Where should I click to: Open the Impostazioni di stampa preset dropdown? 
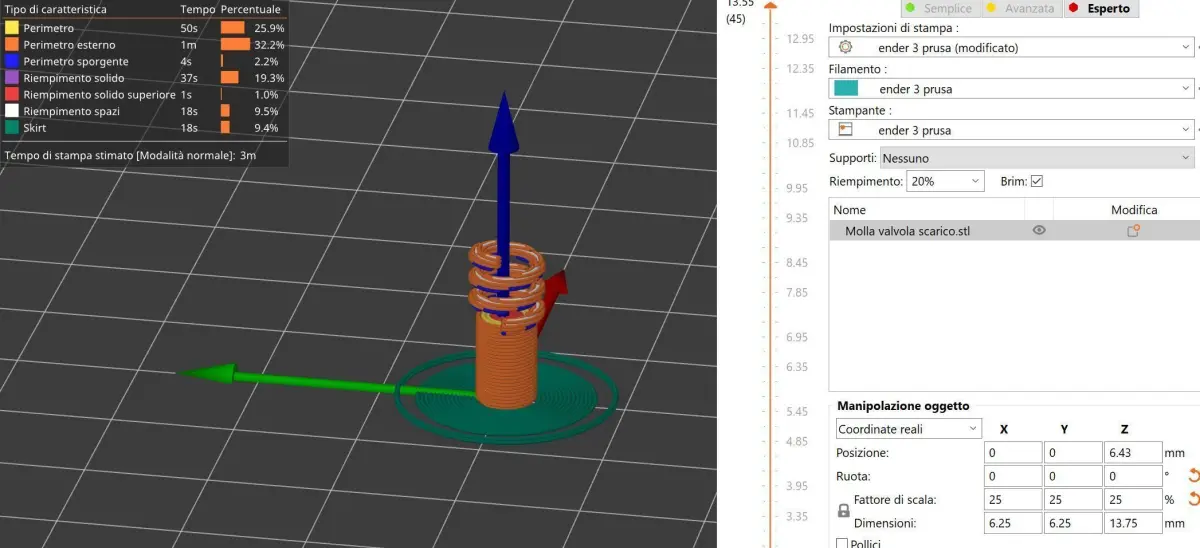coord(1011,47)
